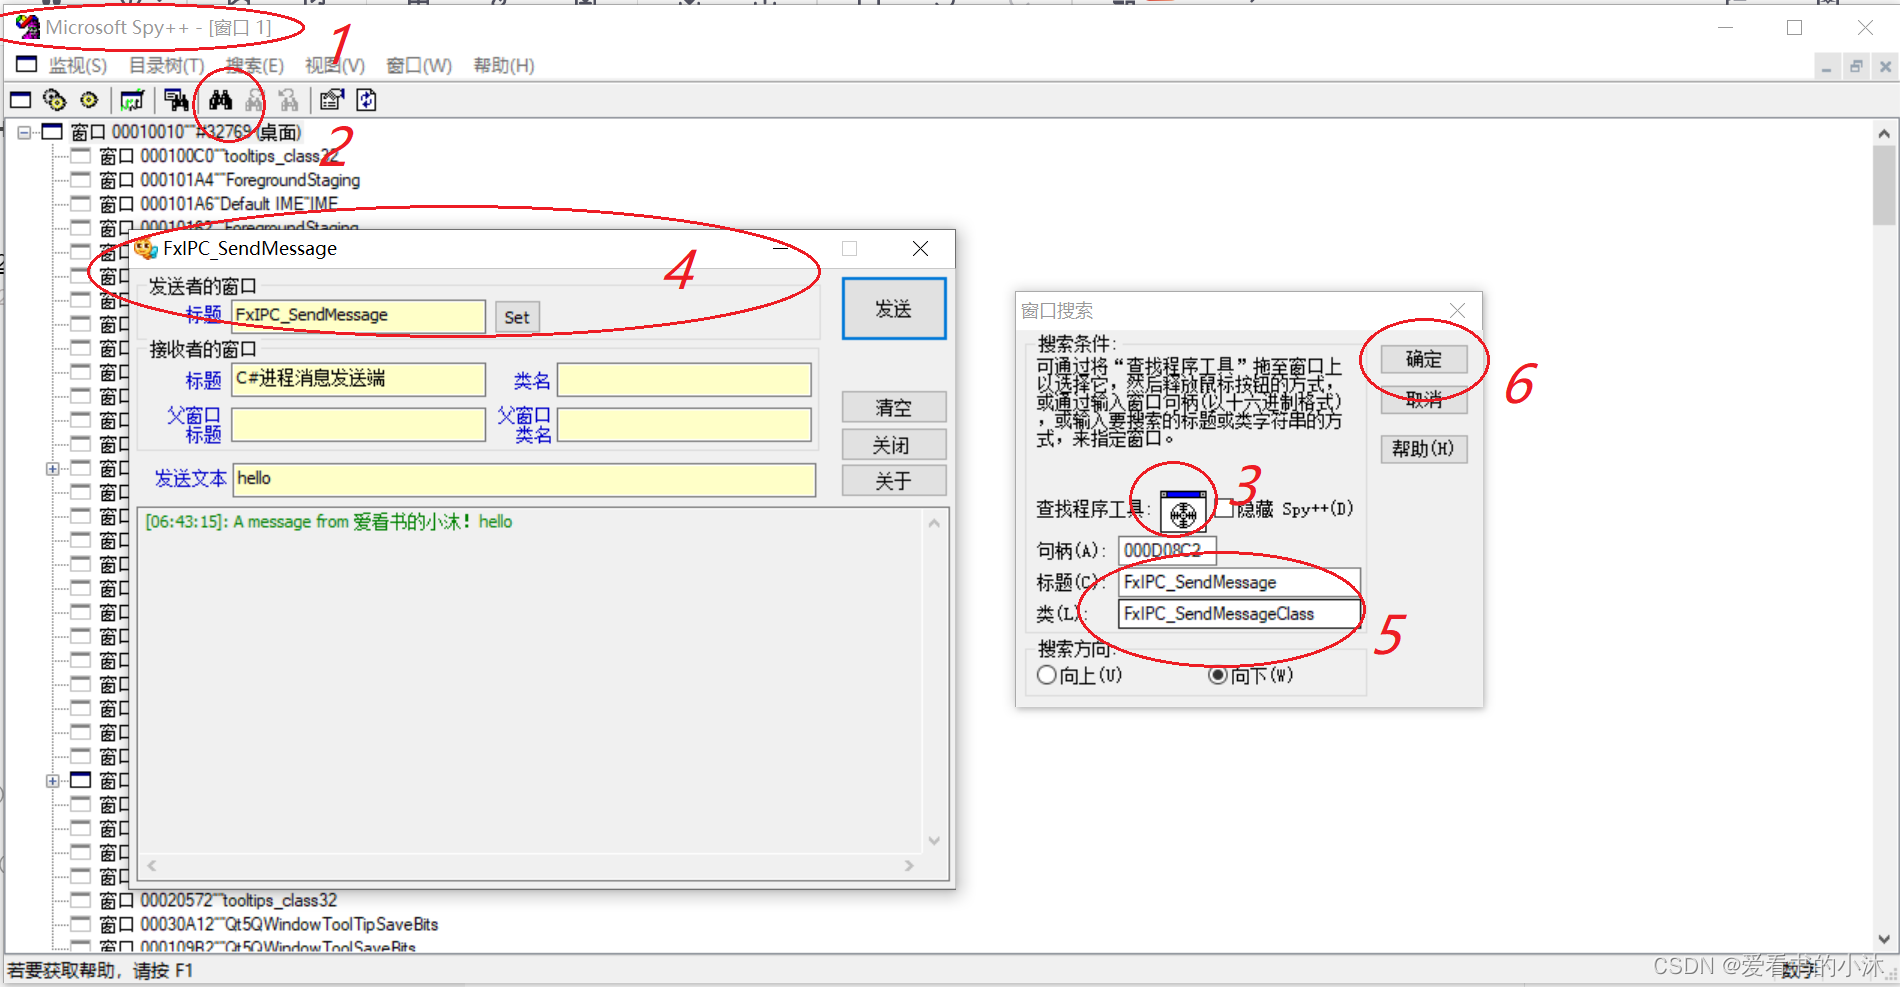
Task: Click the Find Previous toolbar icon
Action: pos(289,100)
